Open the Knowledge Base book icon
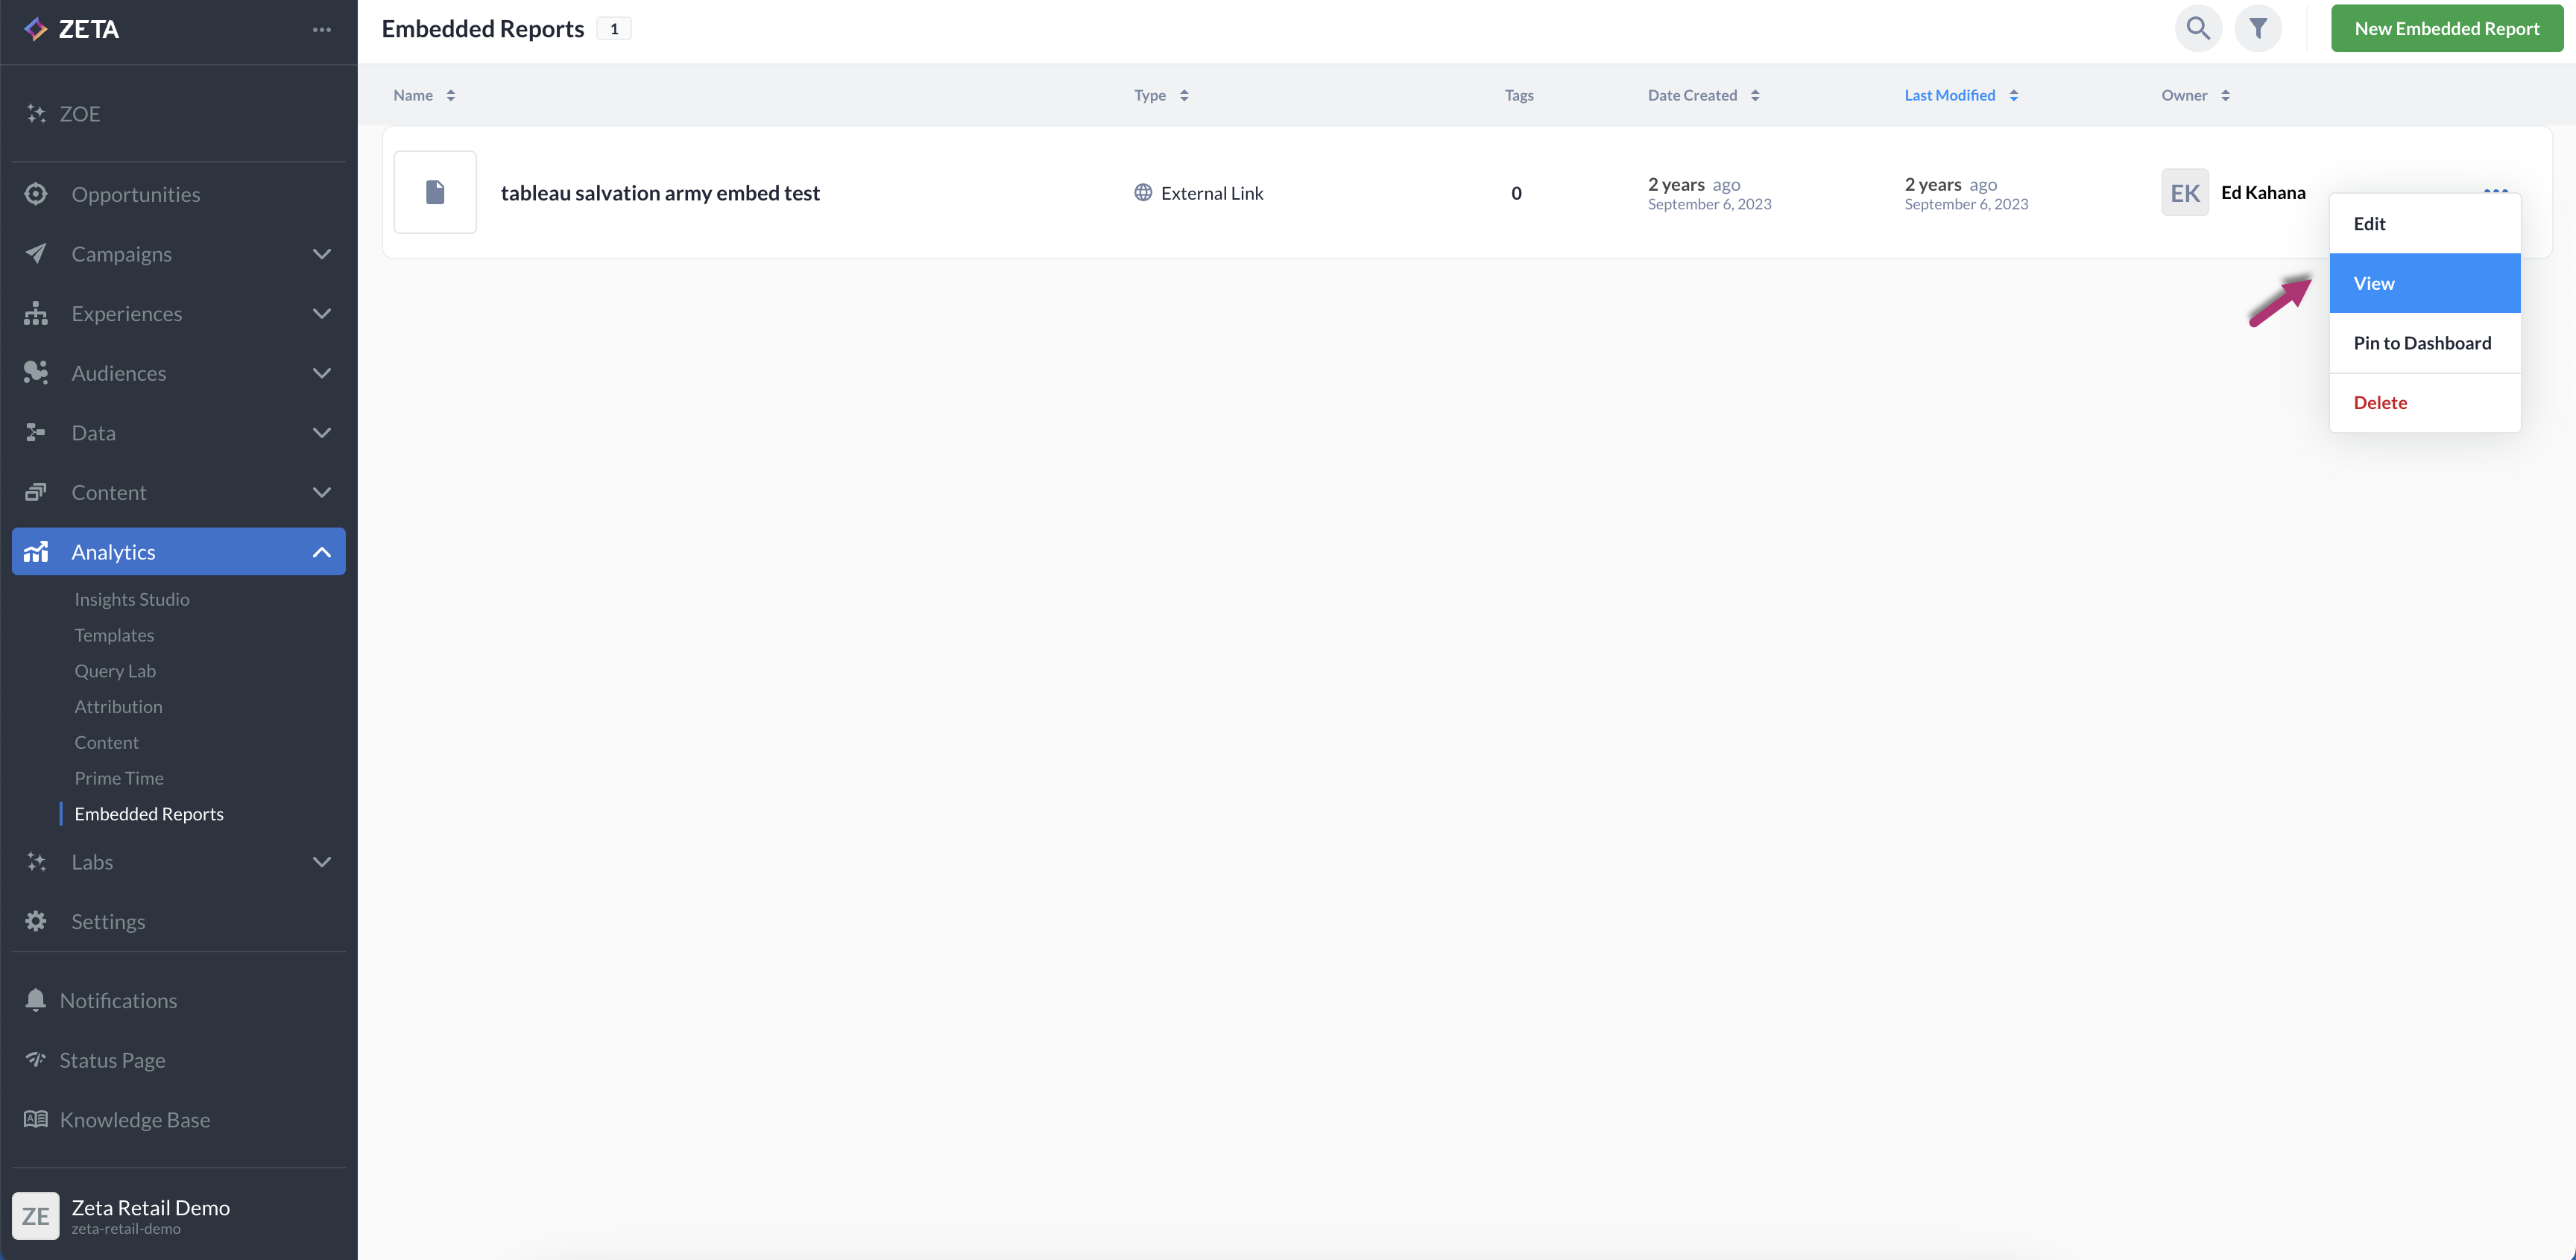Viewport: 2576px width, 1260px height. click(36, 1119)
